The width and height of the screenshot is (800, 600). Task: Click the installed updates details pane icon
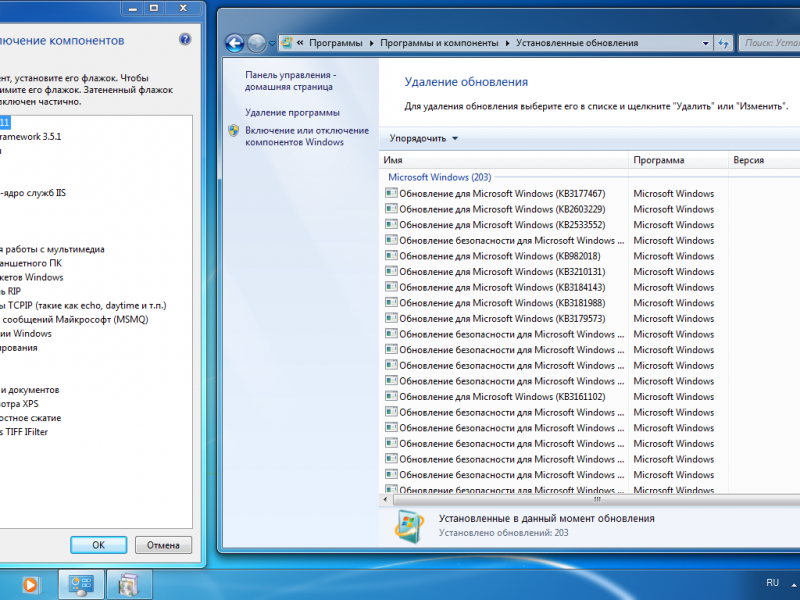[x=409, y=526]
